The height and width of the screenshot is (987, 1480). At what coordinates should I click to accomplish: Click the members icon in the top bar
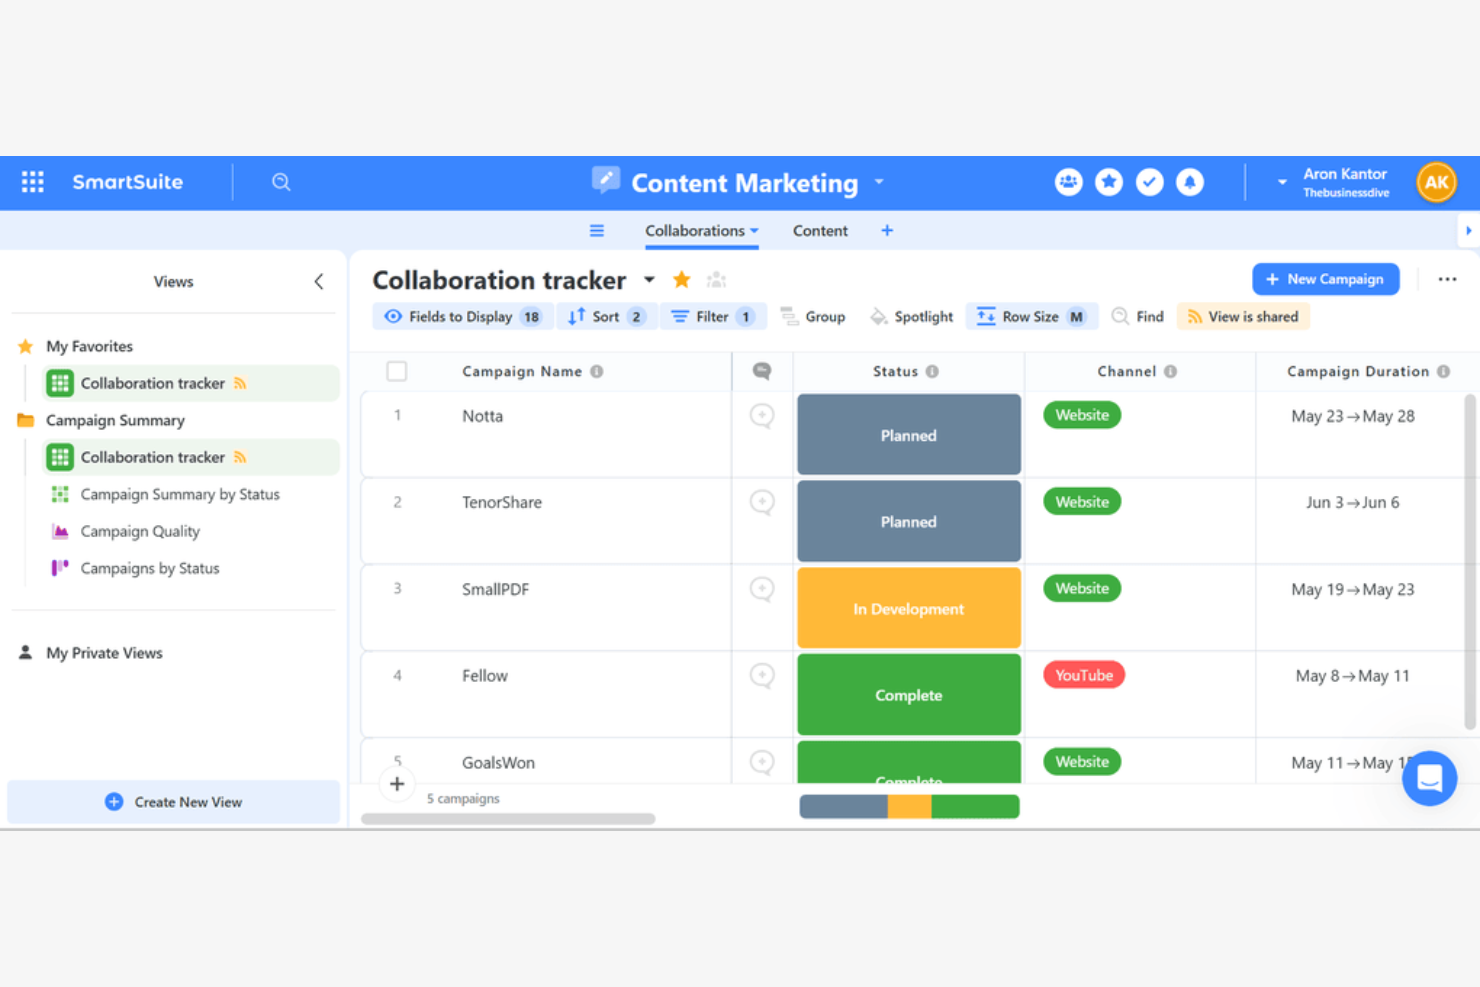click(x=1068, y=182)
